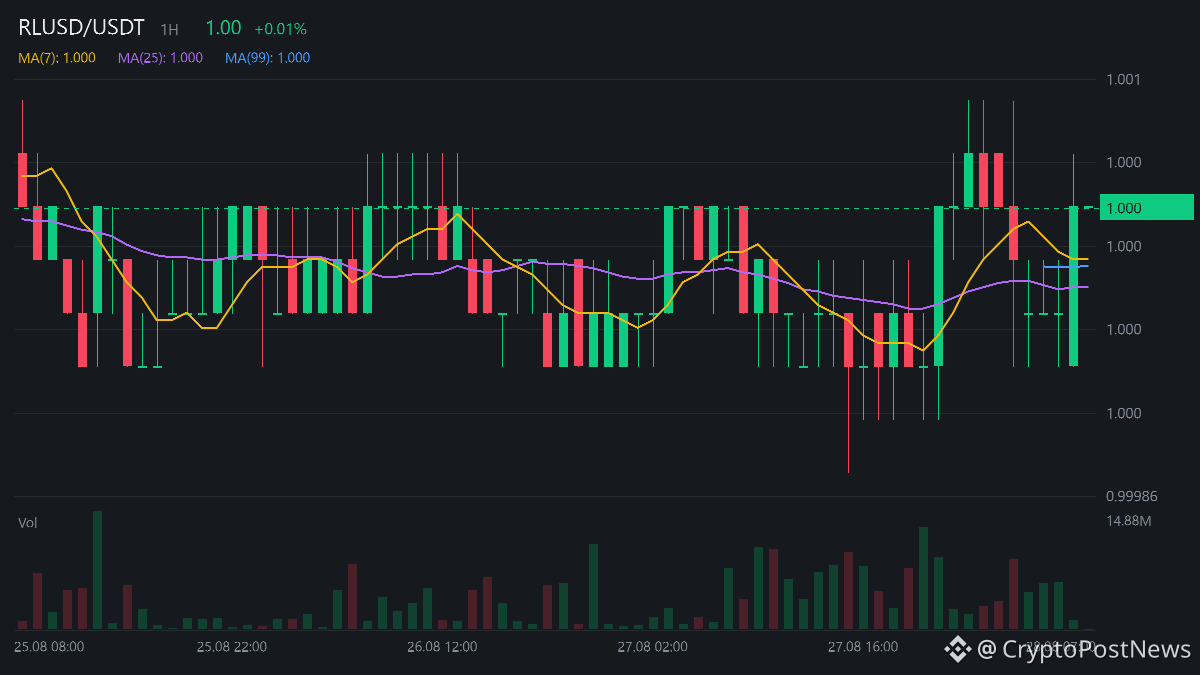Screen dimensions: 1200x675
Task: Click the 25.08 08:00 time label
Action: click(x=49, y=647)
